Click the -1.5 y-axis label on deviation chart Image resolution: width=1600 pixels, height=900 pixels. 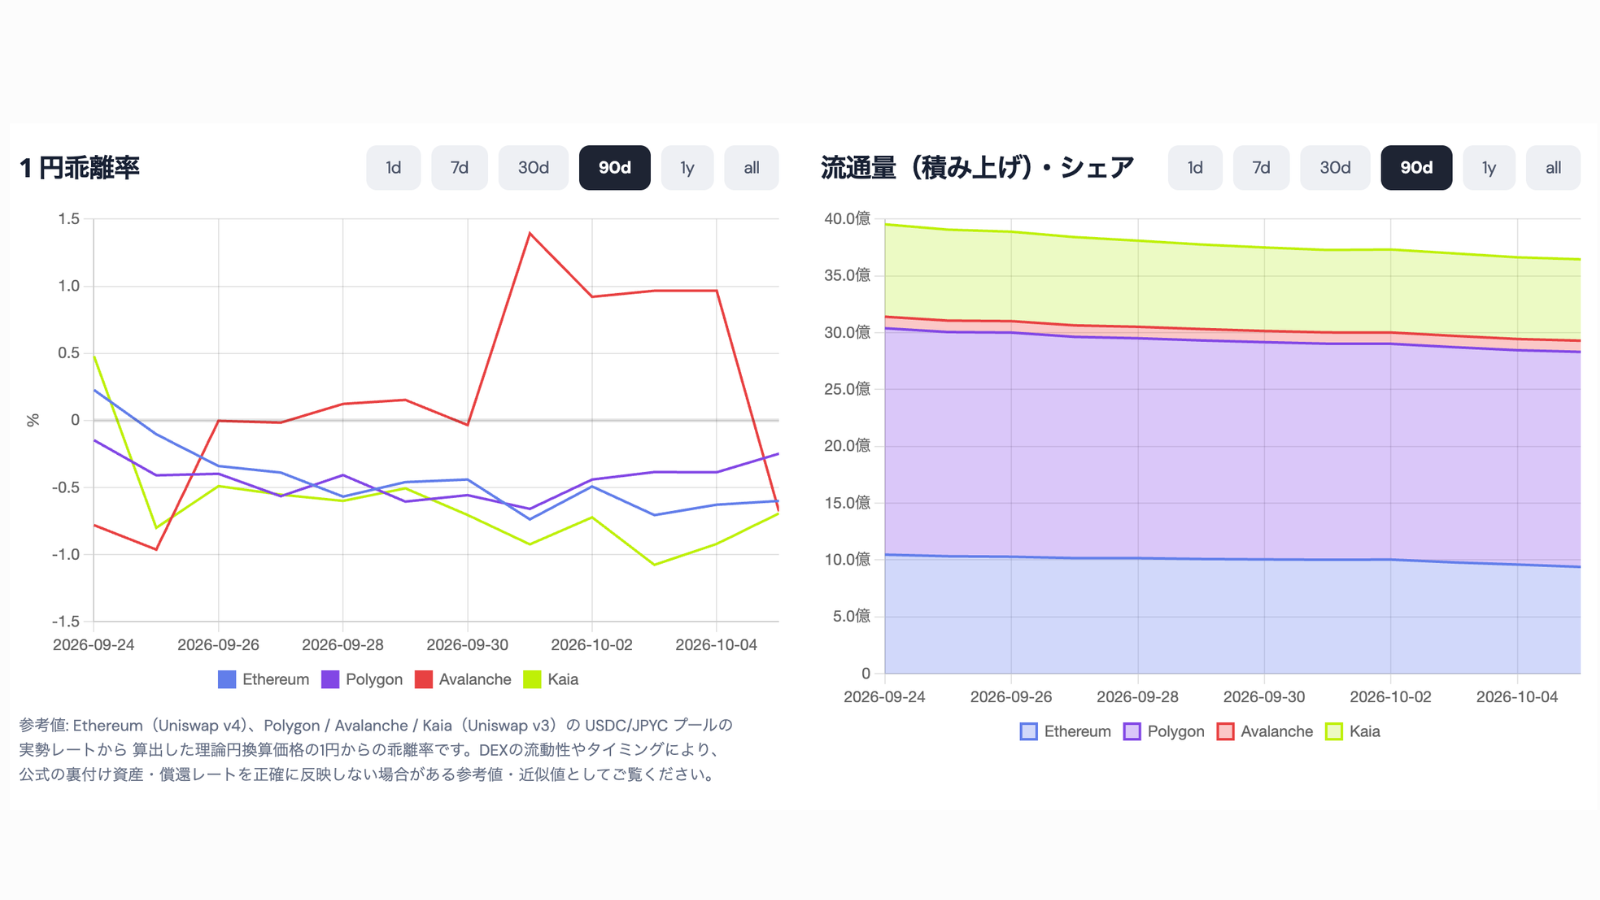66,622
